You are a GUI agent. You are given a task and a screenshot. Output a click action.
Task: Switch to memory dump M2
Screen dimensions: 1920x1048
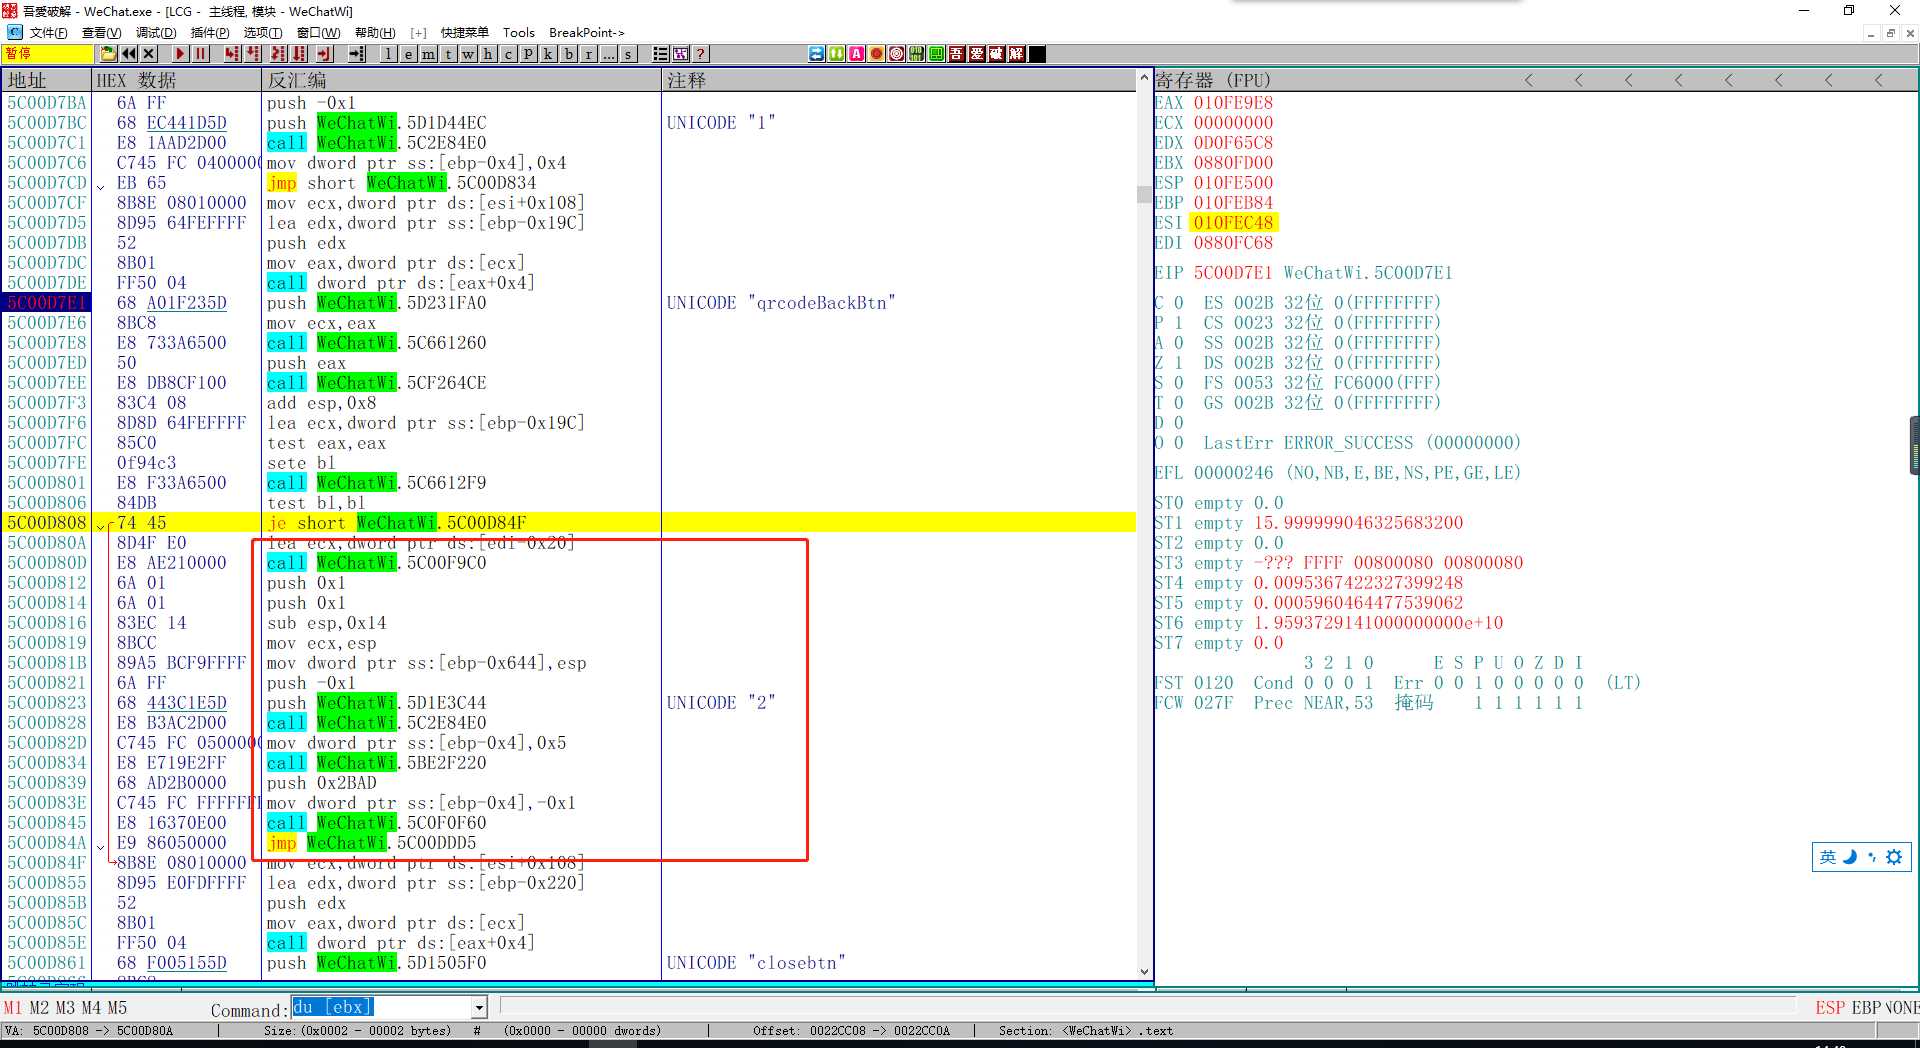[x=39, y=1008]
